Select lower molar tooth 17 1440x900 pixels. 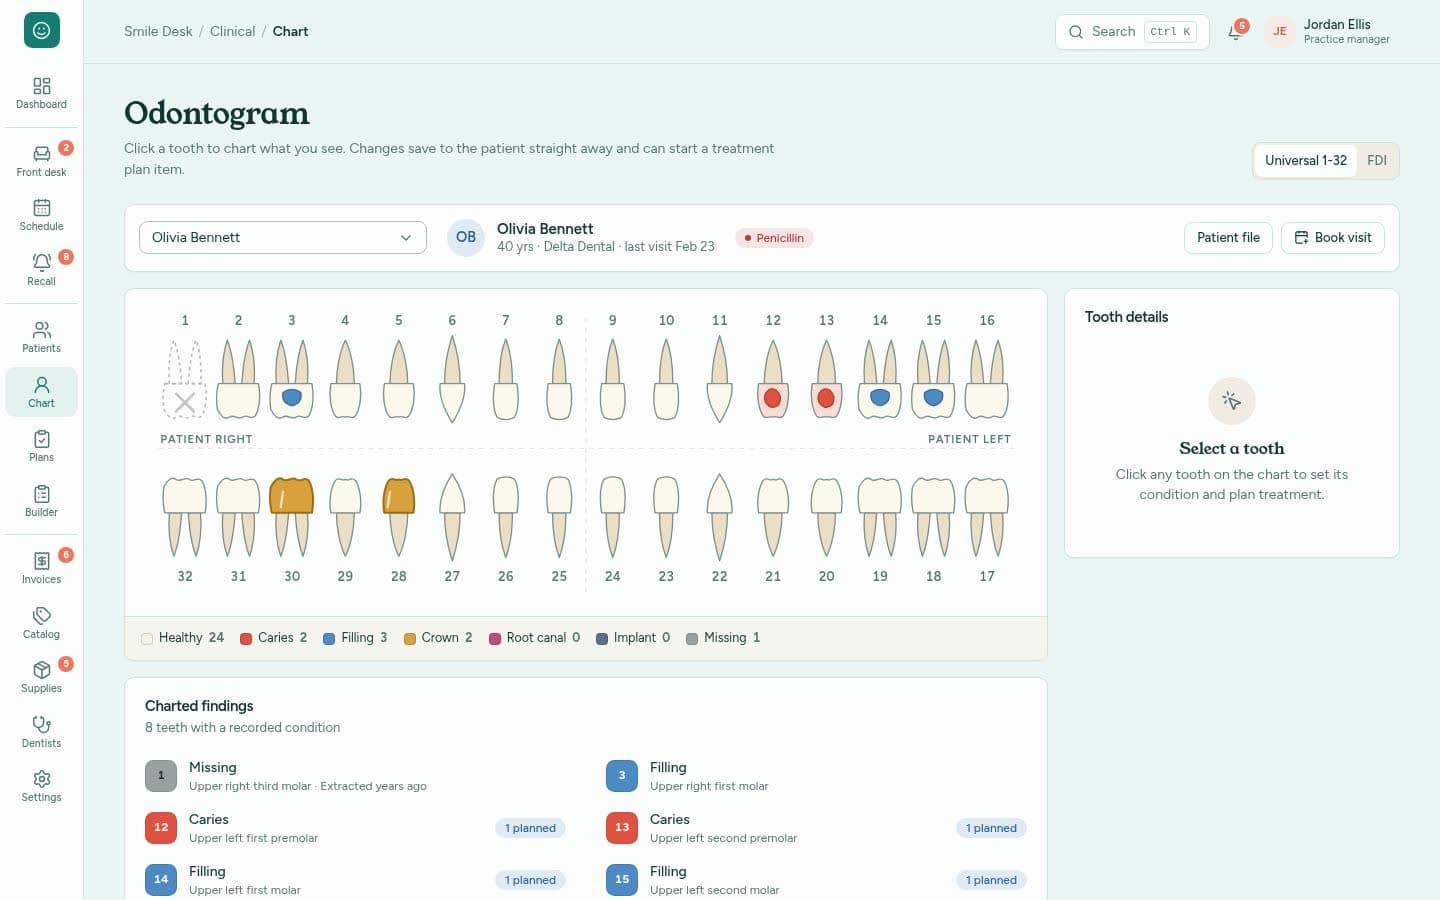[987, 516]
